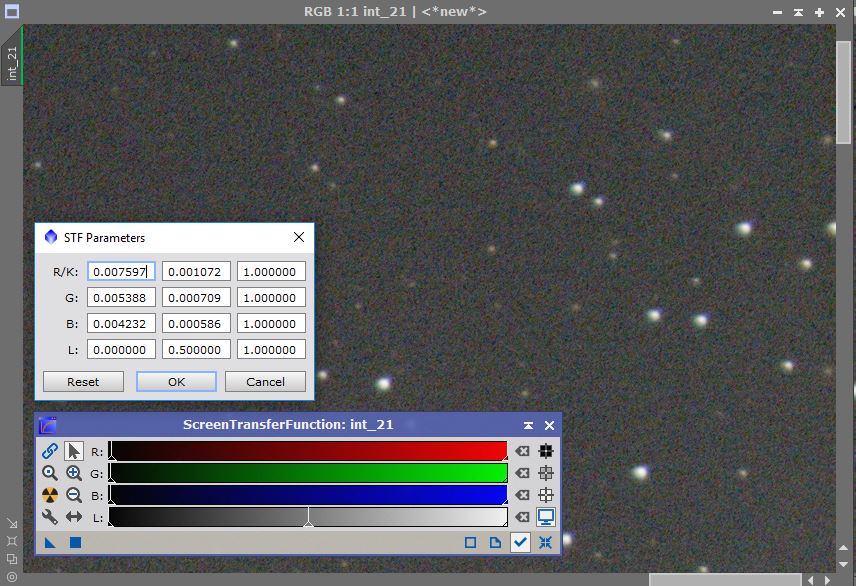The image size is (856, 586).
Task: Select the edit-mode arrow pointer tool
Action: click(74, 451)
